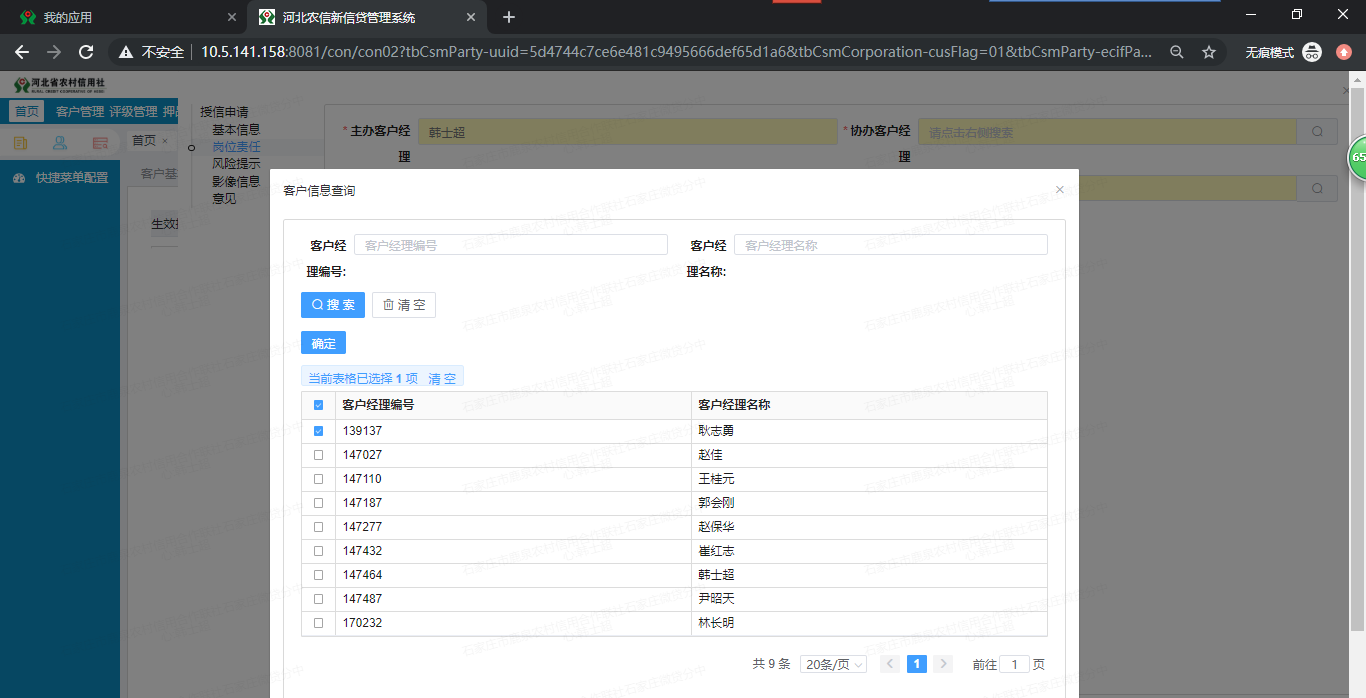Click the 客户经理编号 input field

tap(510, 245)
